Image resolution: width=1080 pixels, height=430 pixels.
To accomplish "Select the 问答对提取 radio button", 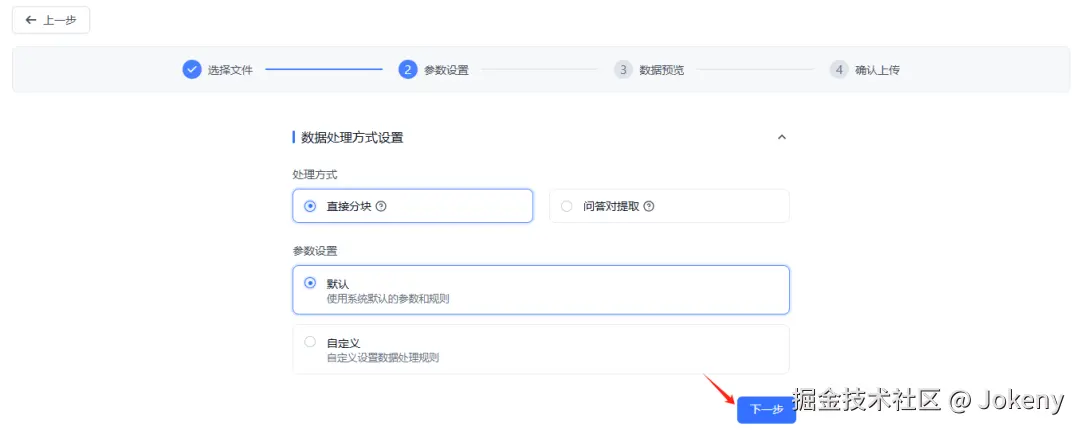I will (566, 207).
